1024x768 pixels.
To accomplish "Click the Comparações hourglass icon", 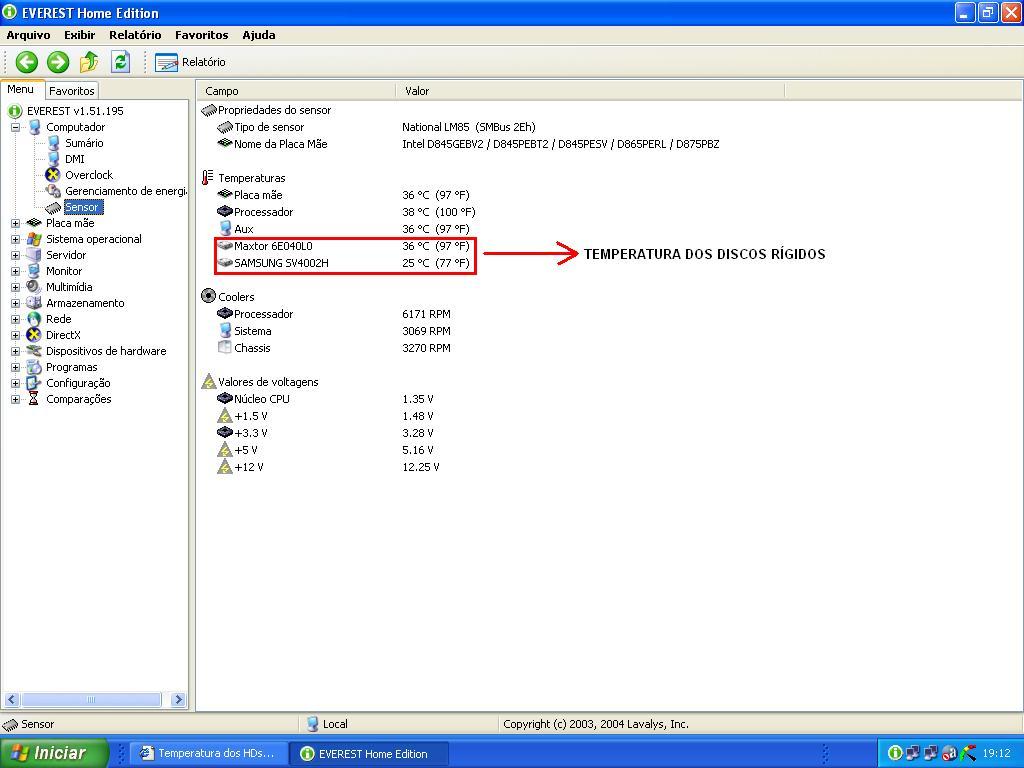I will tap(34, 399).
